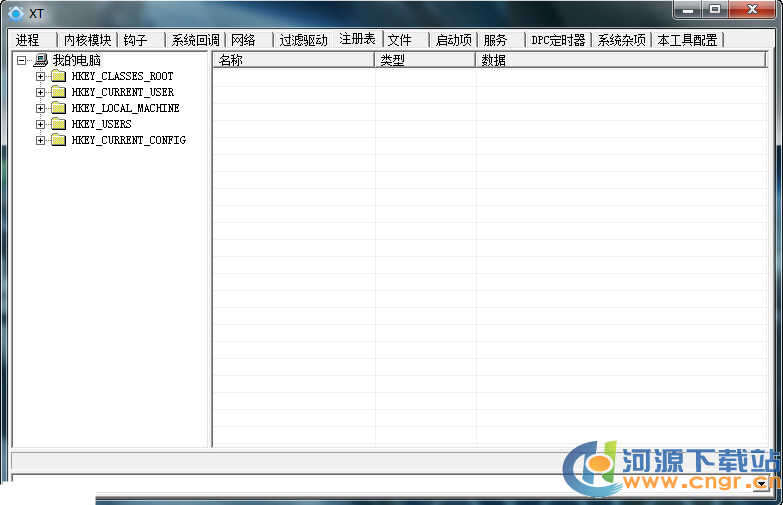Switch to the 文件 tab

(x=406, y=40)
